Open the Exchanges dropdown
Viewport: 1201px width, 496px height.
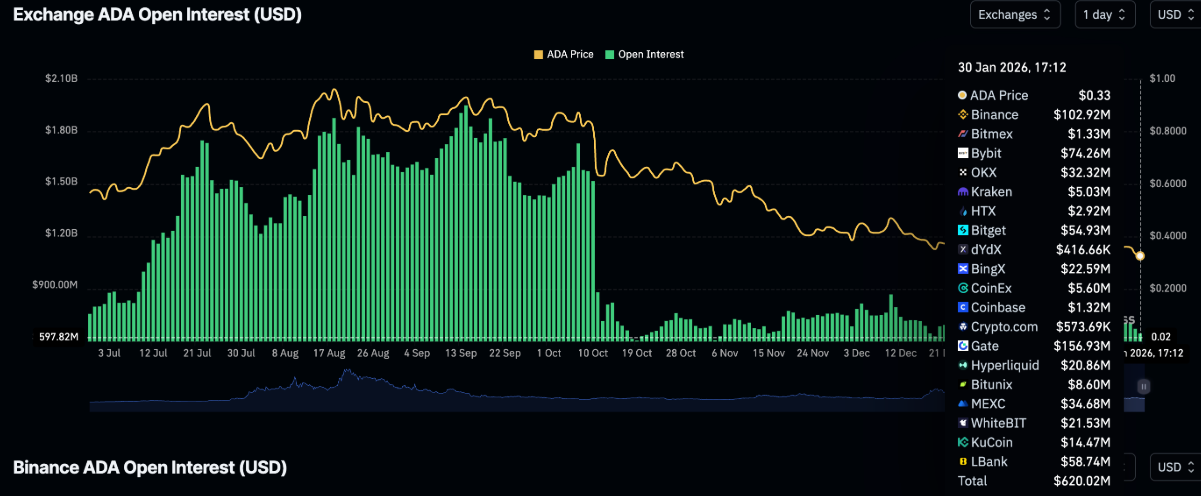tap(1014, 14)
